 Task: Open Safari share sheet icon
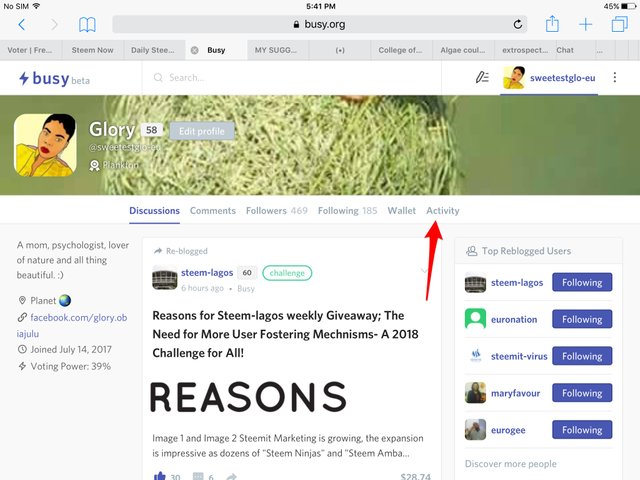coord(552,24)
